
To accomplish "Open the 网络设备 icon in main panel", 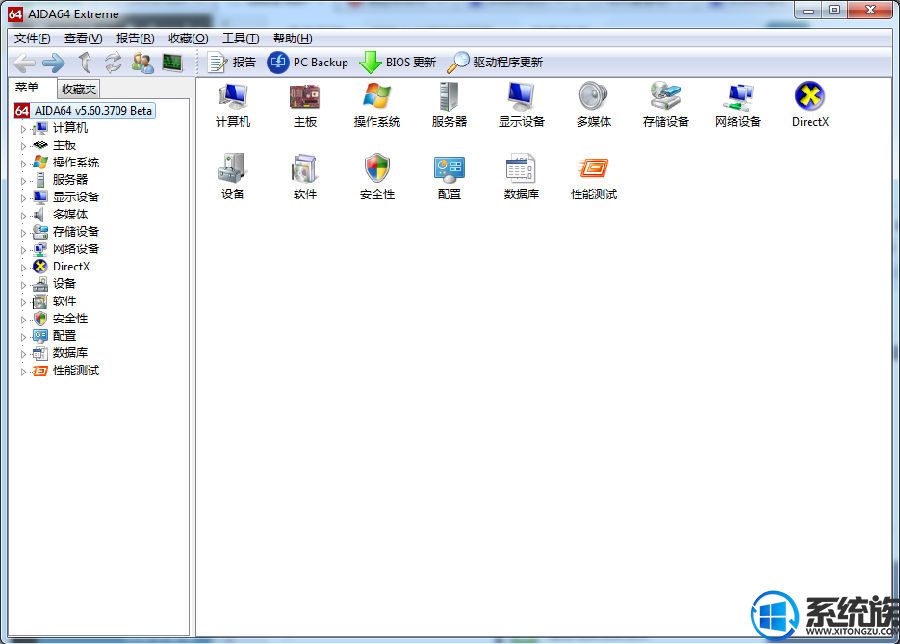I will click(738, 96).
